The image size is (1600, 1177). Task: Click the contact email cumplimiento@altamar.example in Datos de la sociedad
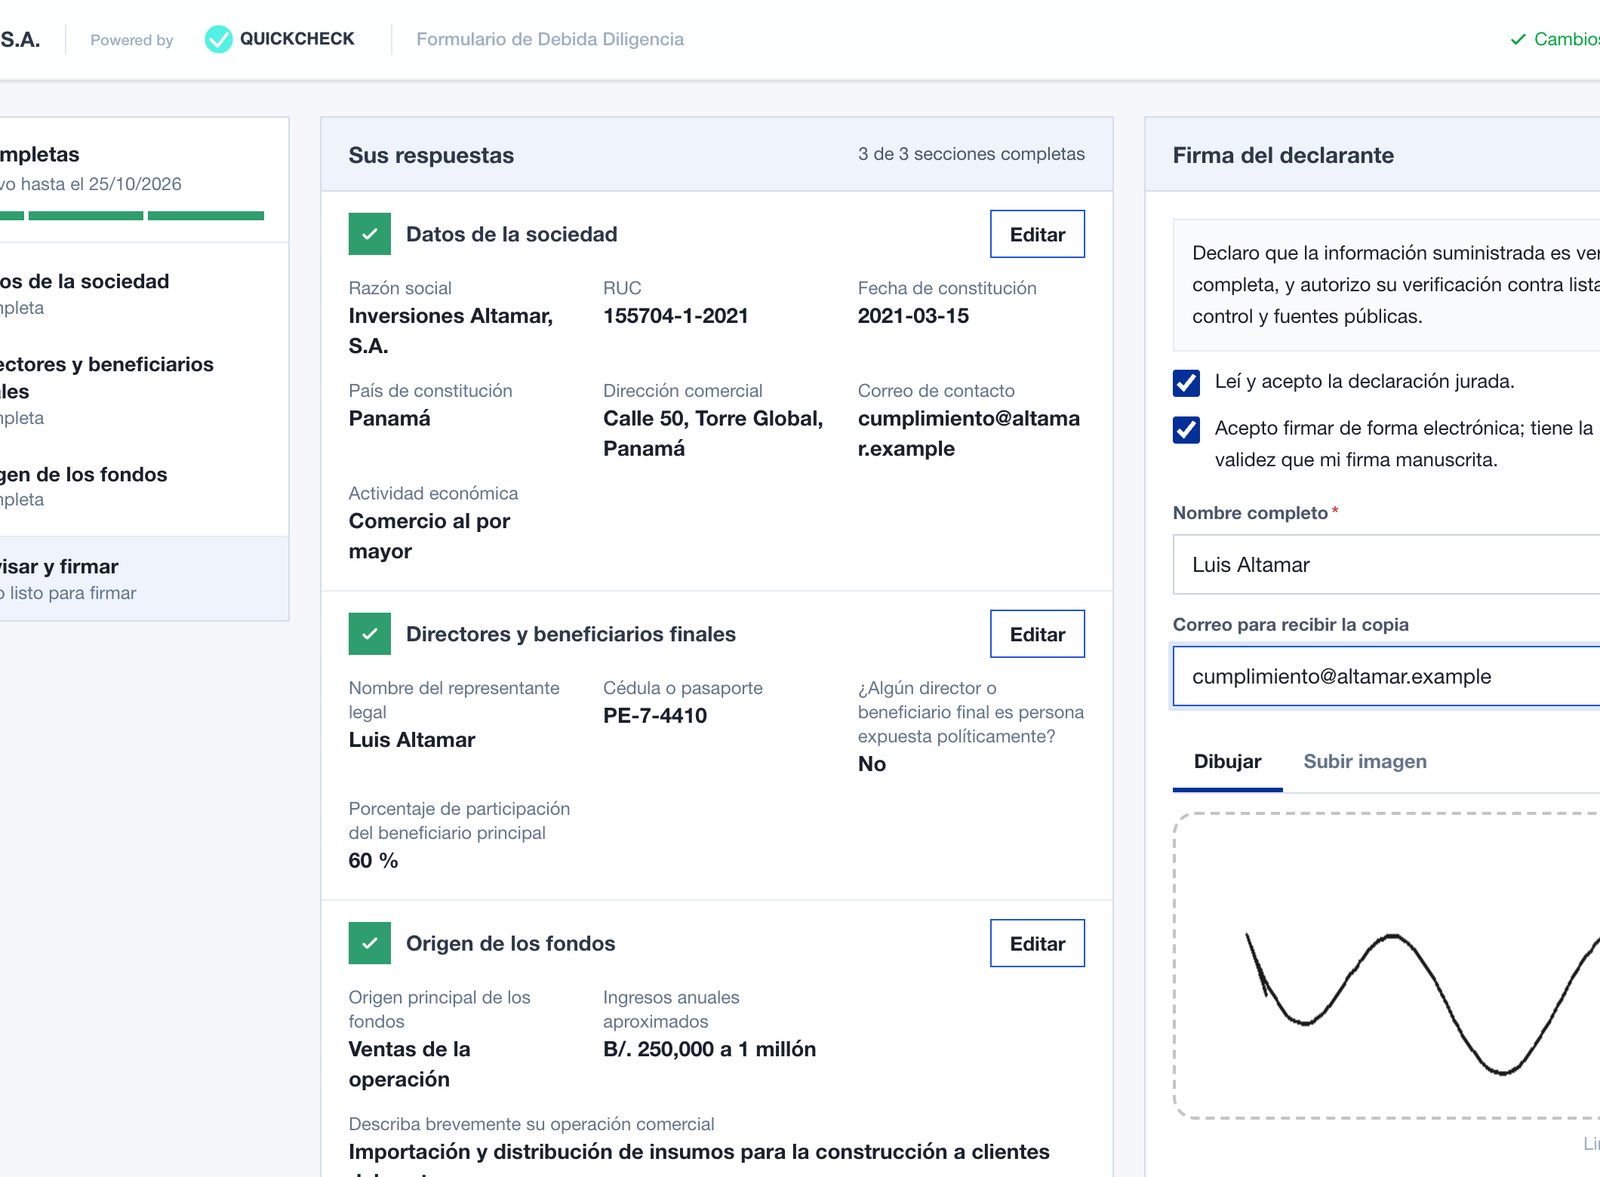tap(969, 434)
